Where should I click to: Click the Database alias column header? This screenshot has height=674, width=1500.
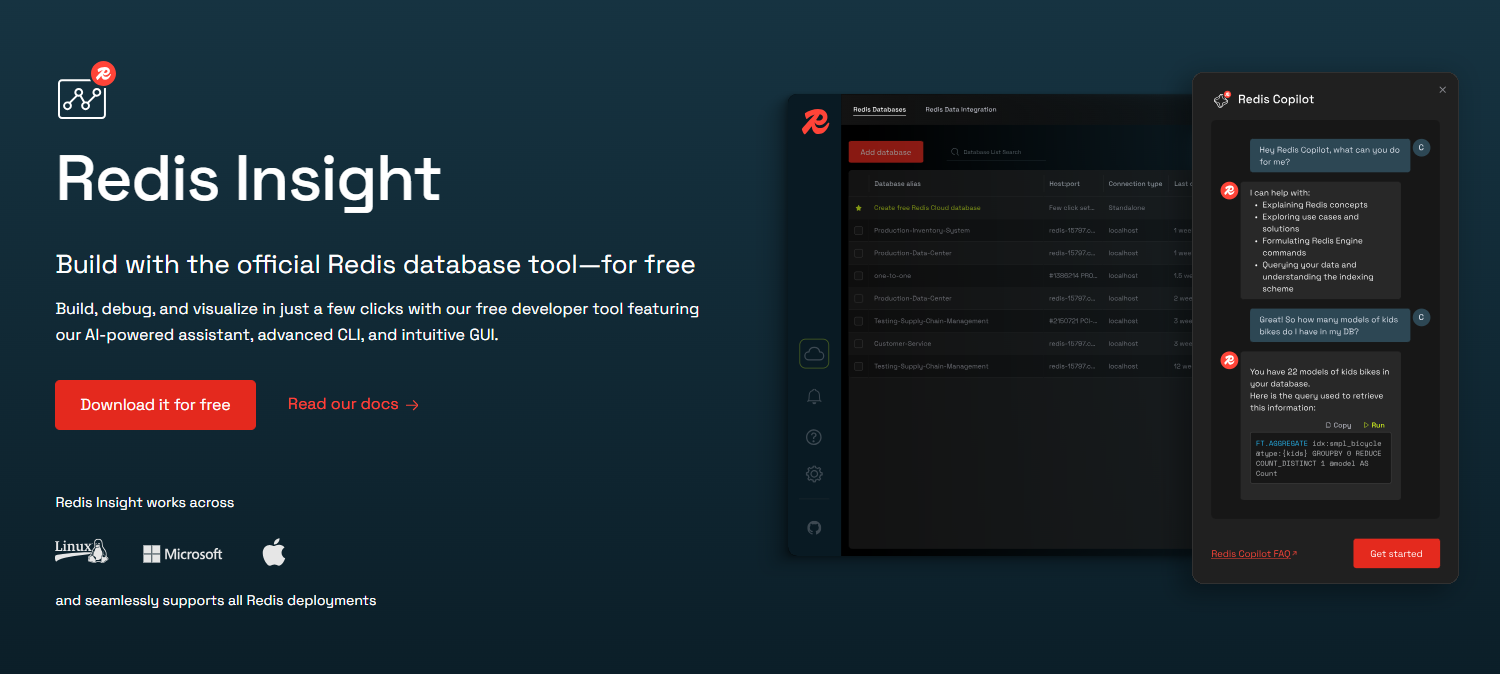point(897,184)
